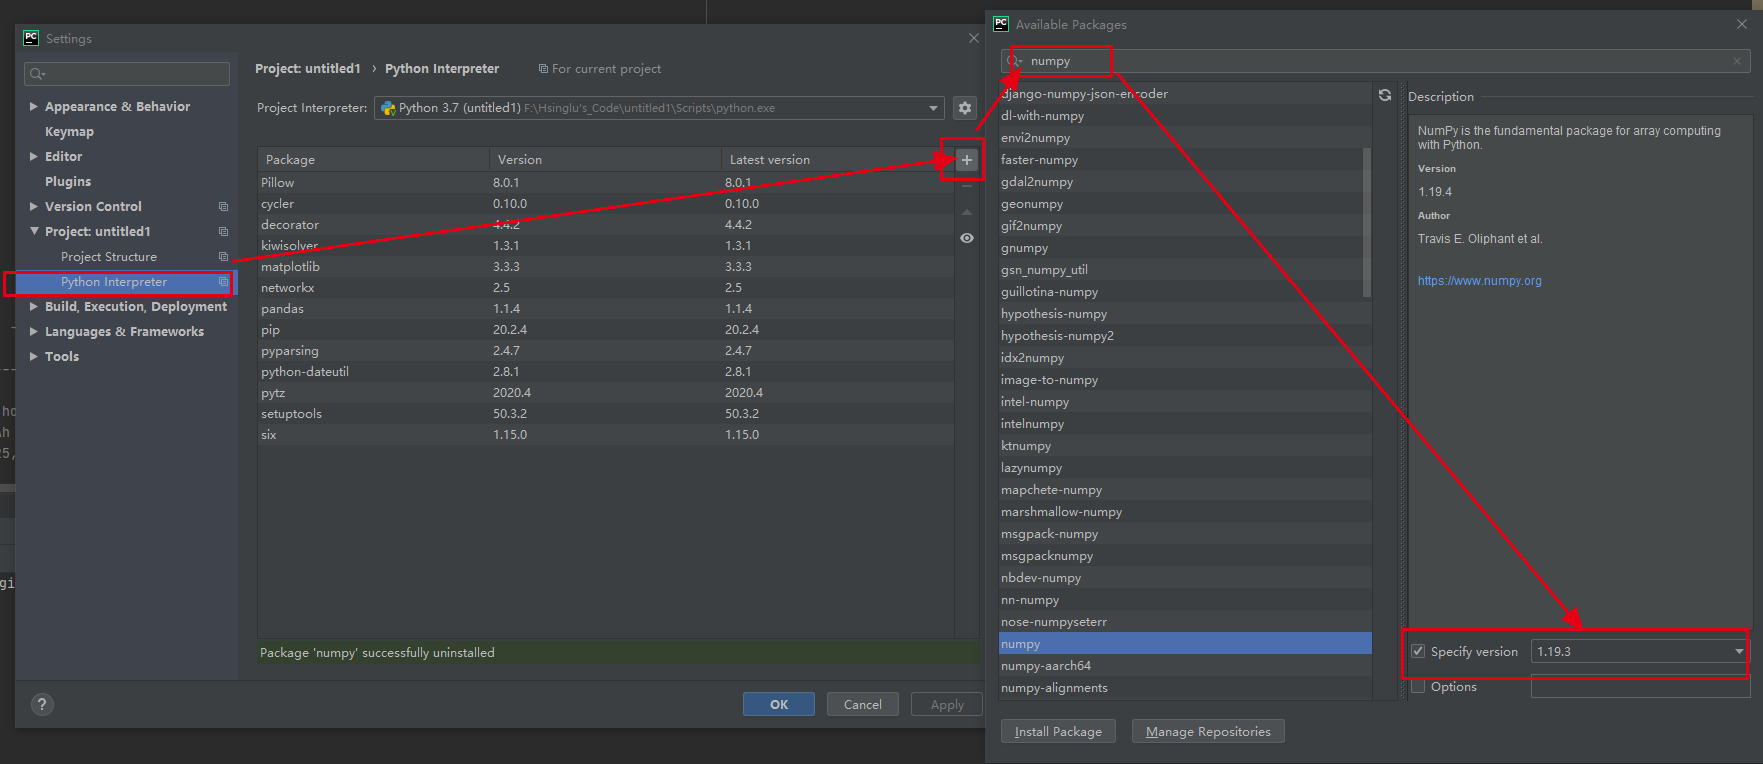The width and height of the screenshot is (1763, 764).
Task: Click the PyCharm icon in Settings title
Action: 31,38
